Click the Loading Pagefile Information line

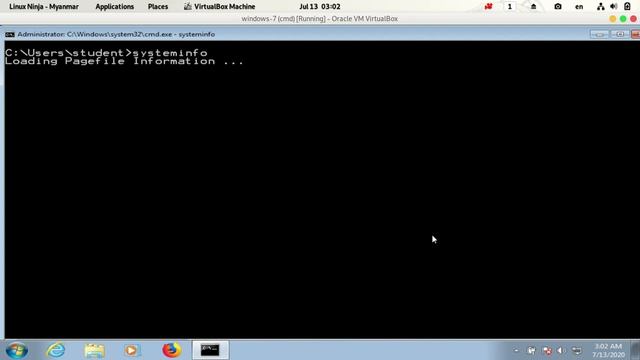124,61
